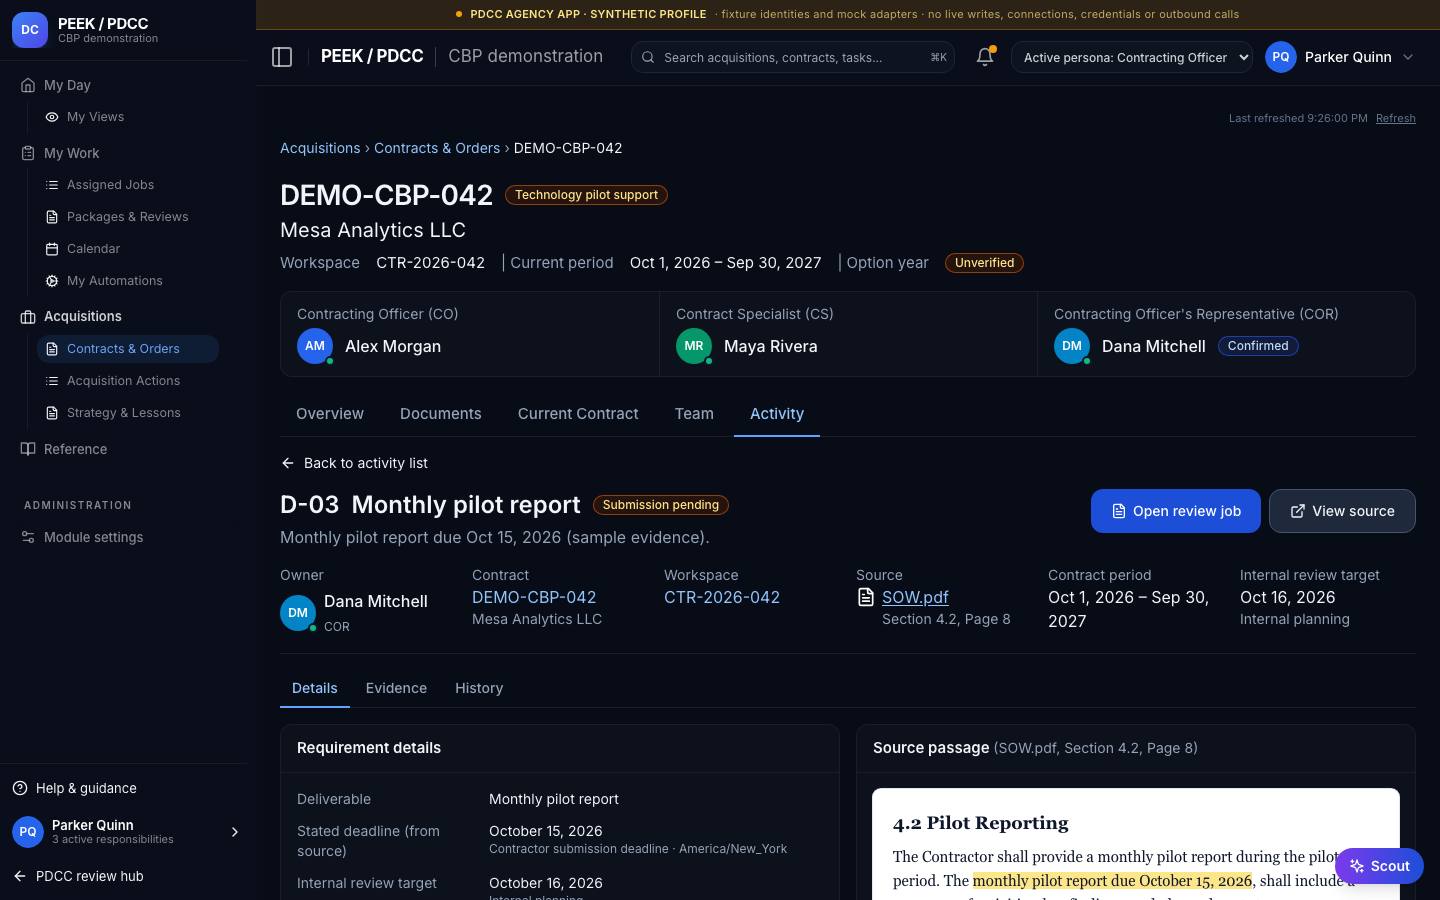Screen dimensions: 1440x900
Task: Click Open review job button
Action: click(x=1176, y=511)
